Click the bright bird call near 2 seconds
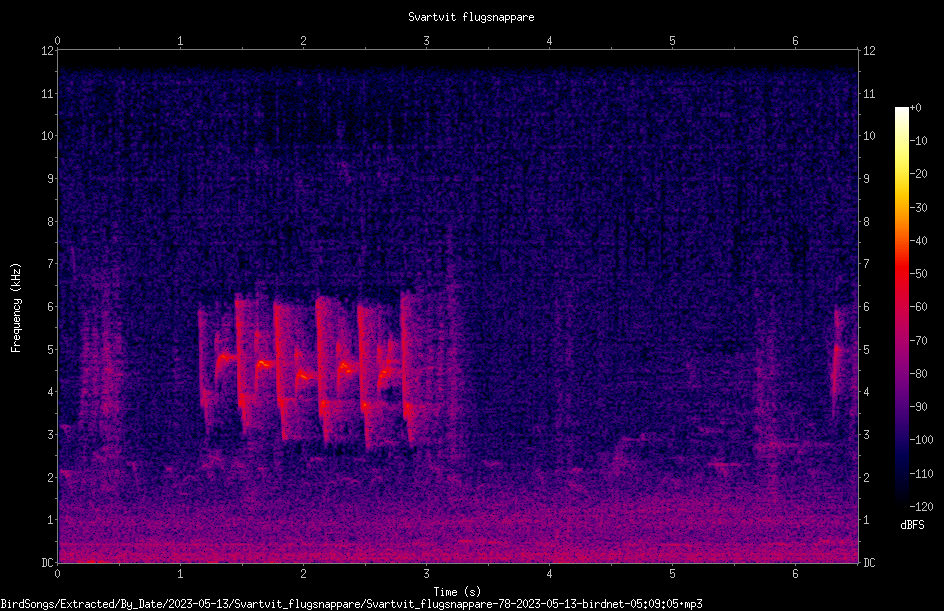944x611 pixels. 304,373
